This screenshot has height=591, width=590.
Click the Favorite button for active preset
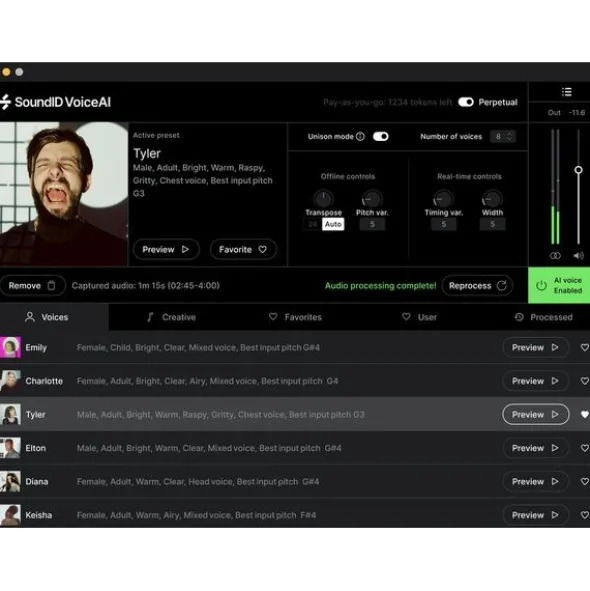point(244,250)
